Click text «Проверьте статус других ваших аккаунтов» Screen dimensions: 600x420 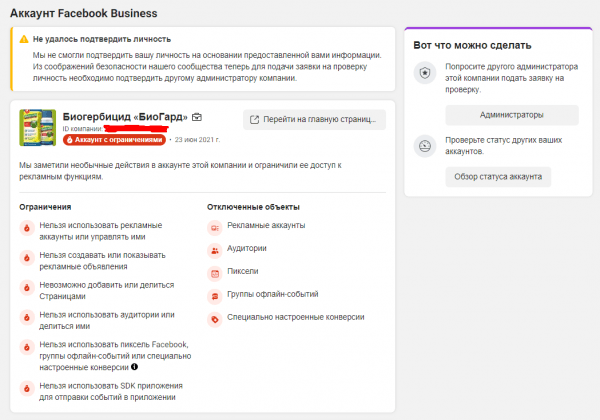(504, 146)
